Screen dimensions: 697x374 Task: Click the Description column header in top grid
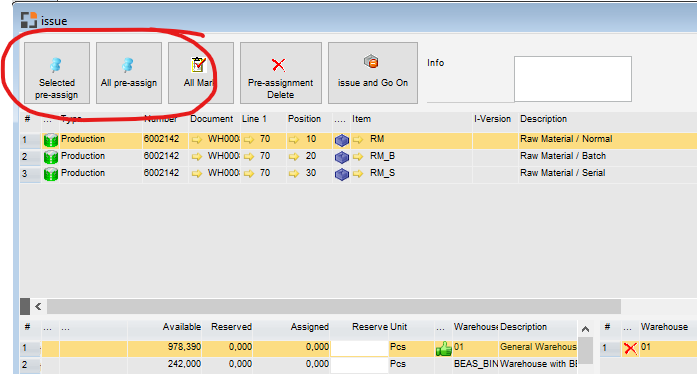tap(543, 119)
